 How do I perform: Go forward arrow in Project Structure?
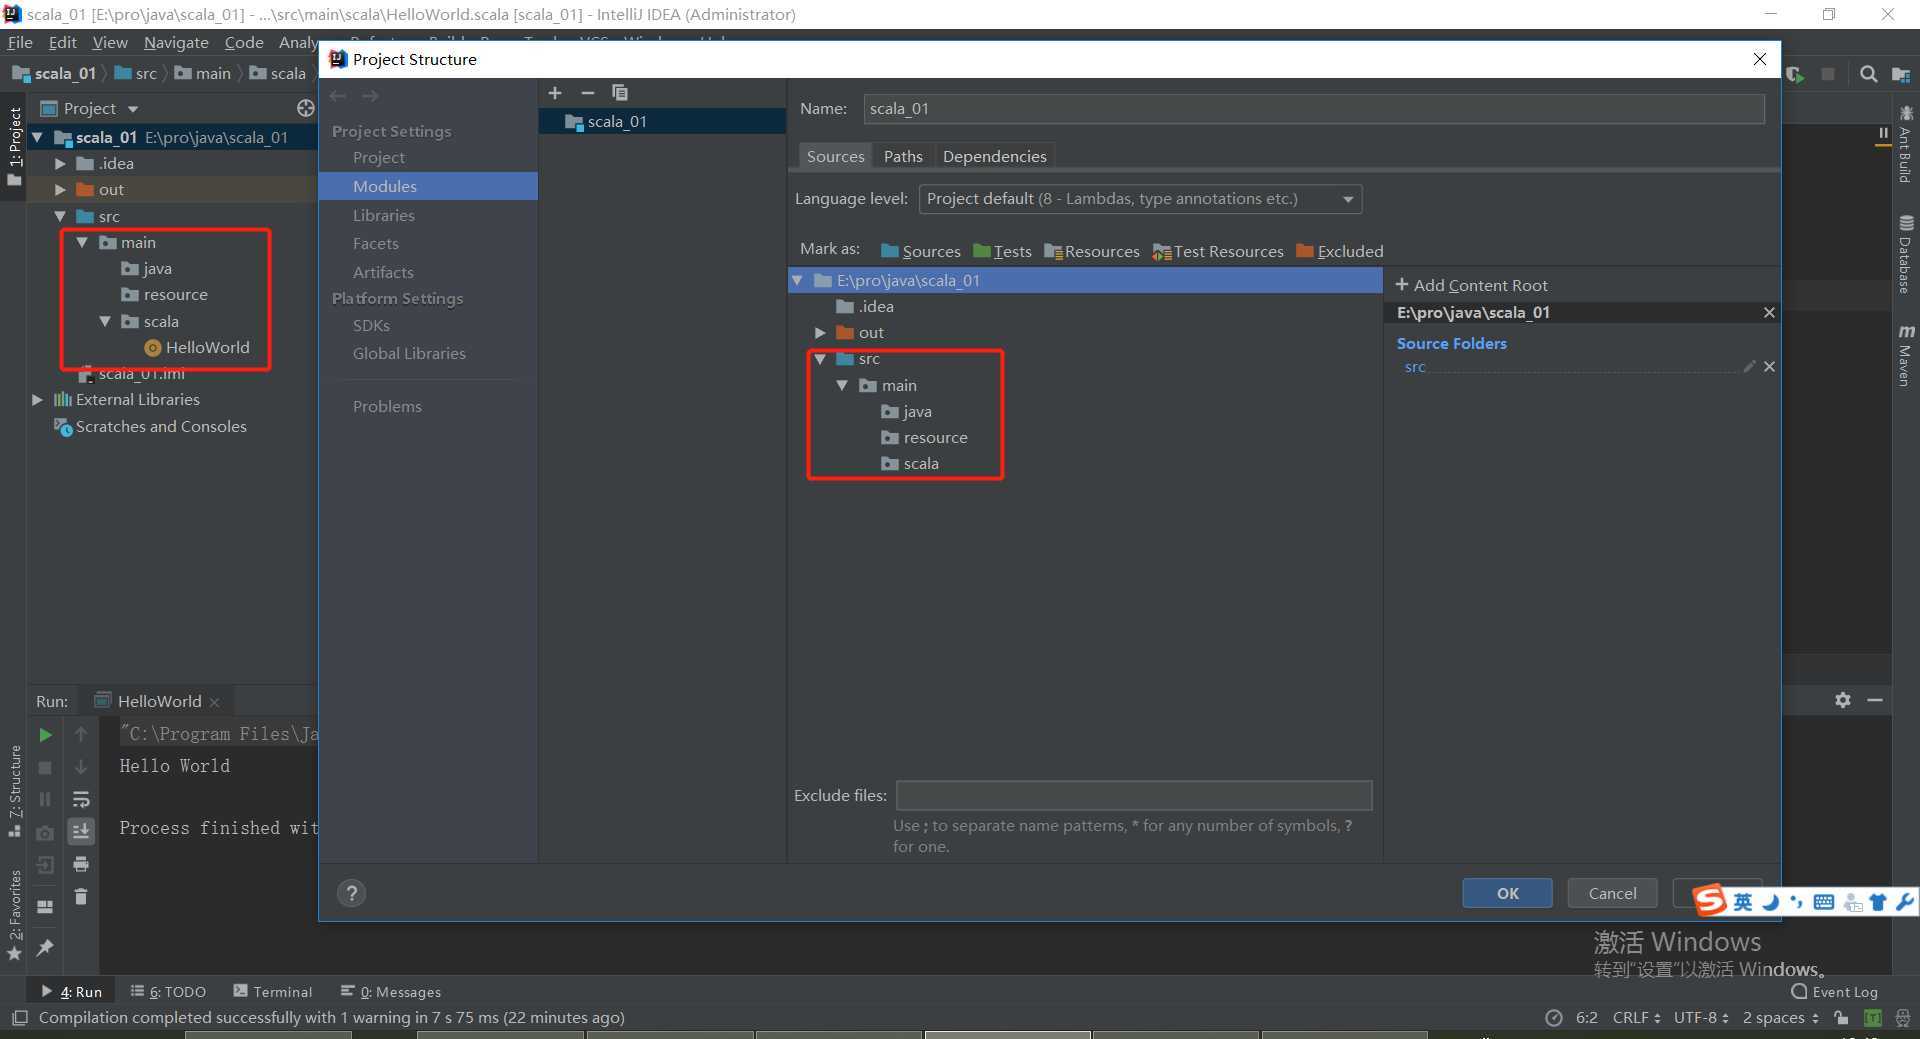(x=370, y=96)
